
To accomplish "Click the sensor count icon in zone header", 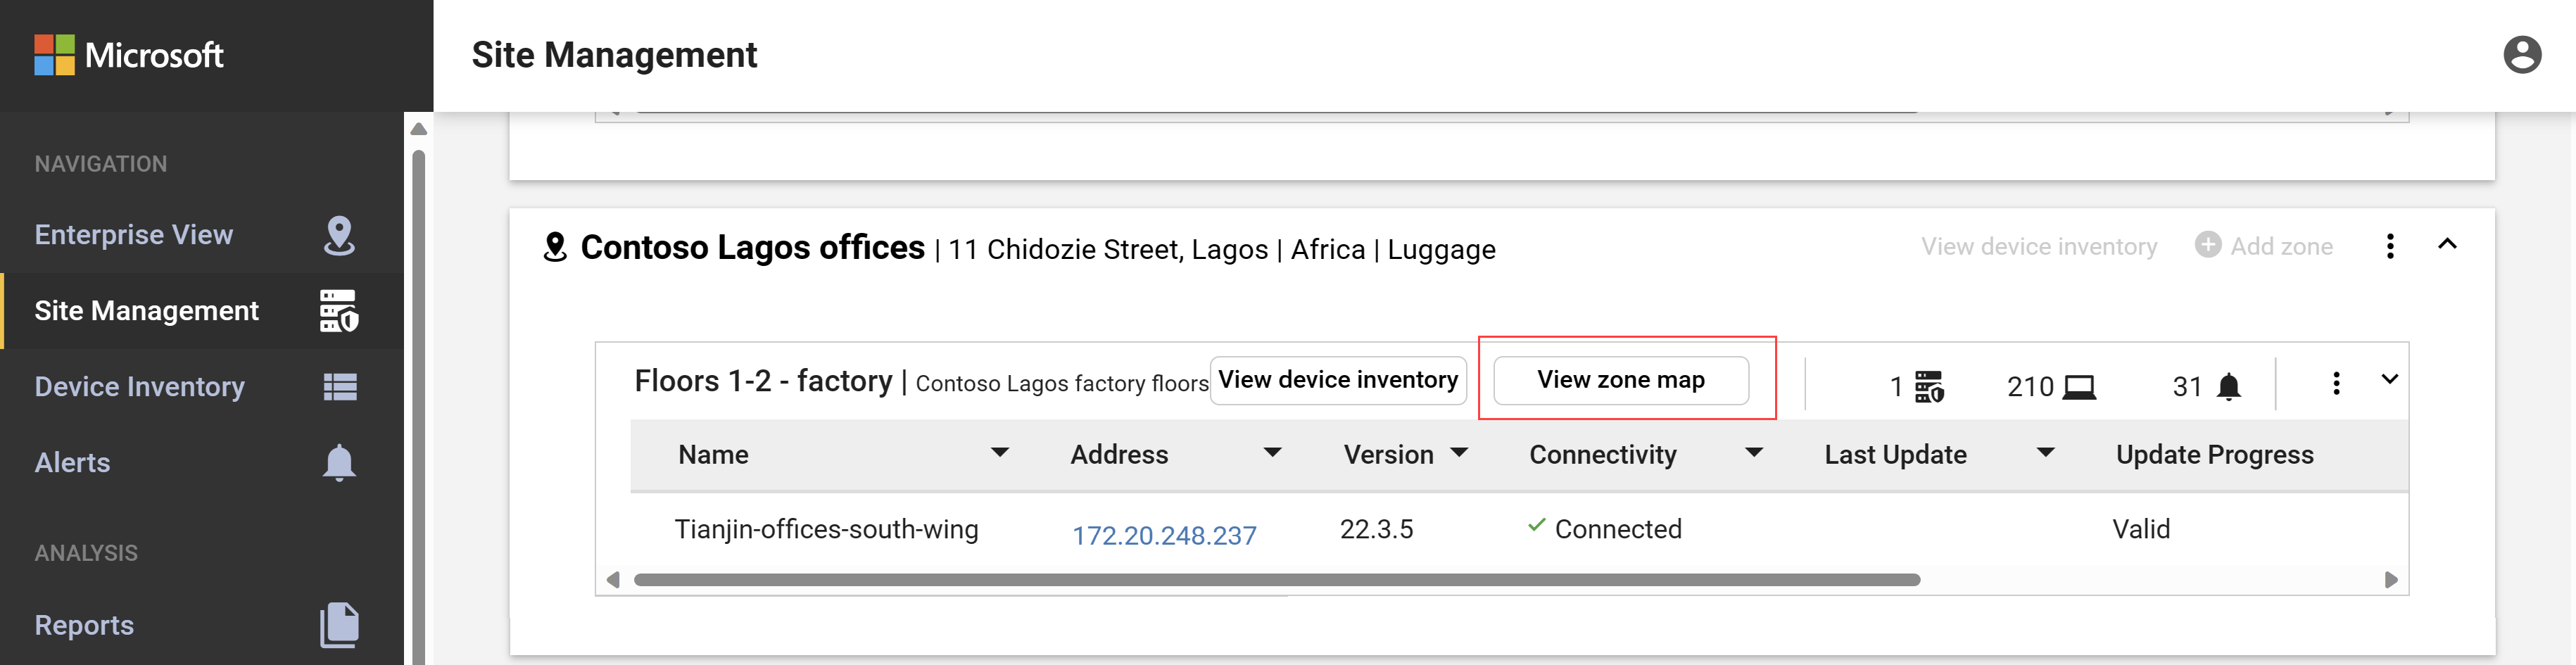I will click(1928, 386).
